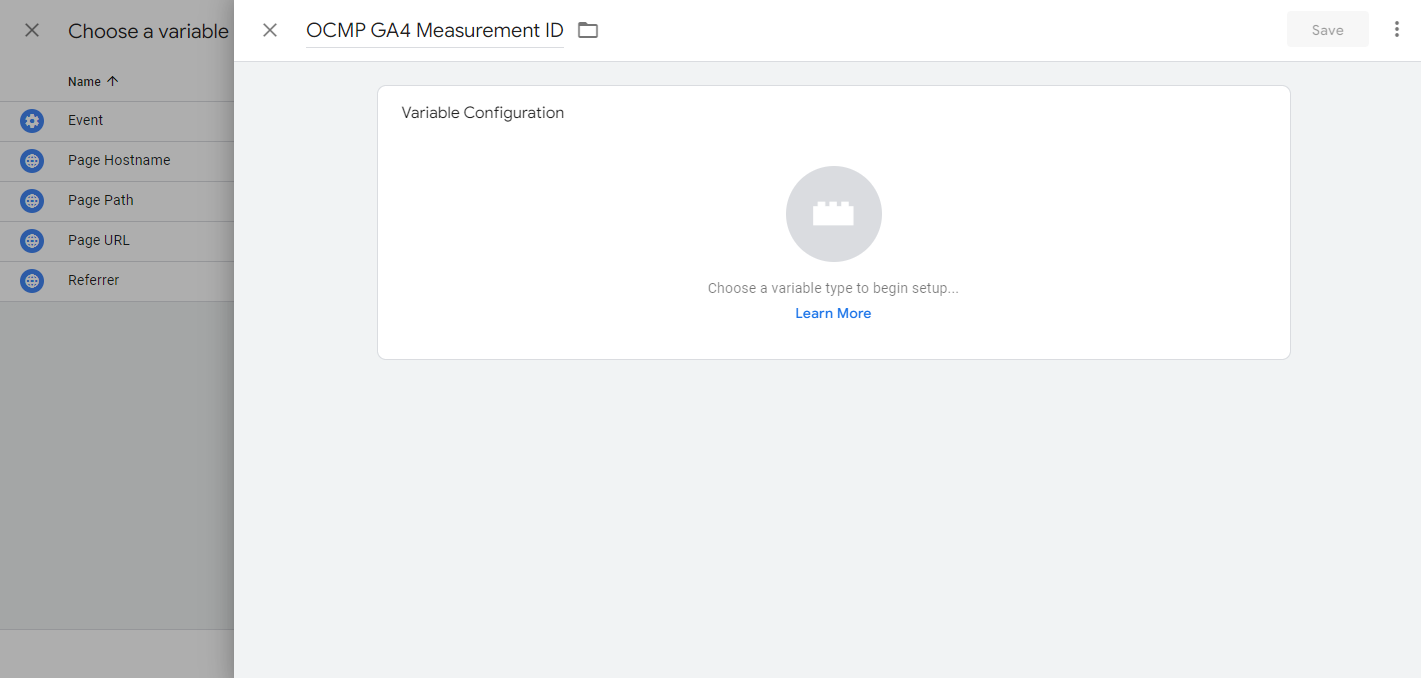Select the Page URL variable
This screenshot has height=678, width=1421.
click(117, 241)
